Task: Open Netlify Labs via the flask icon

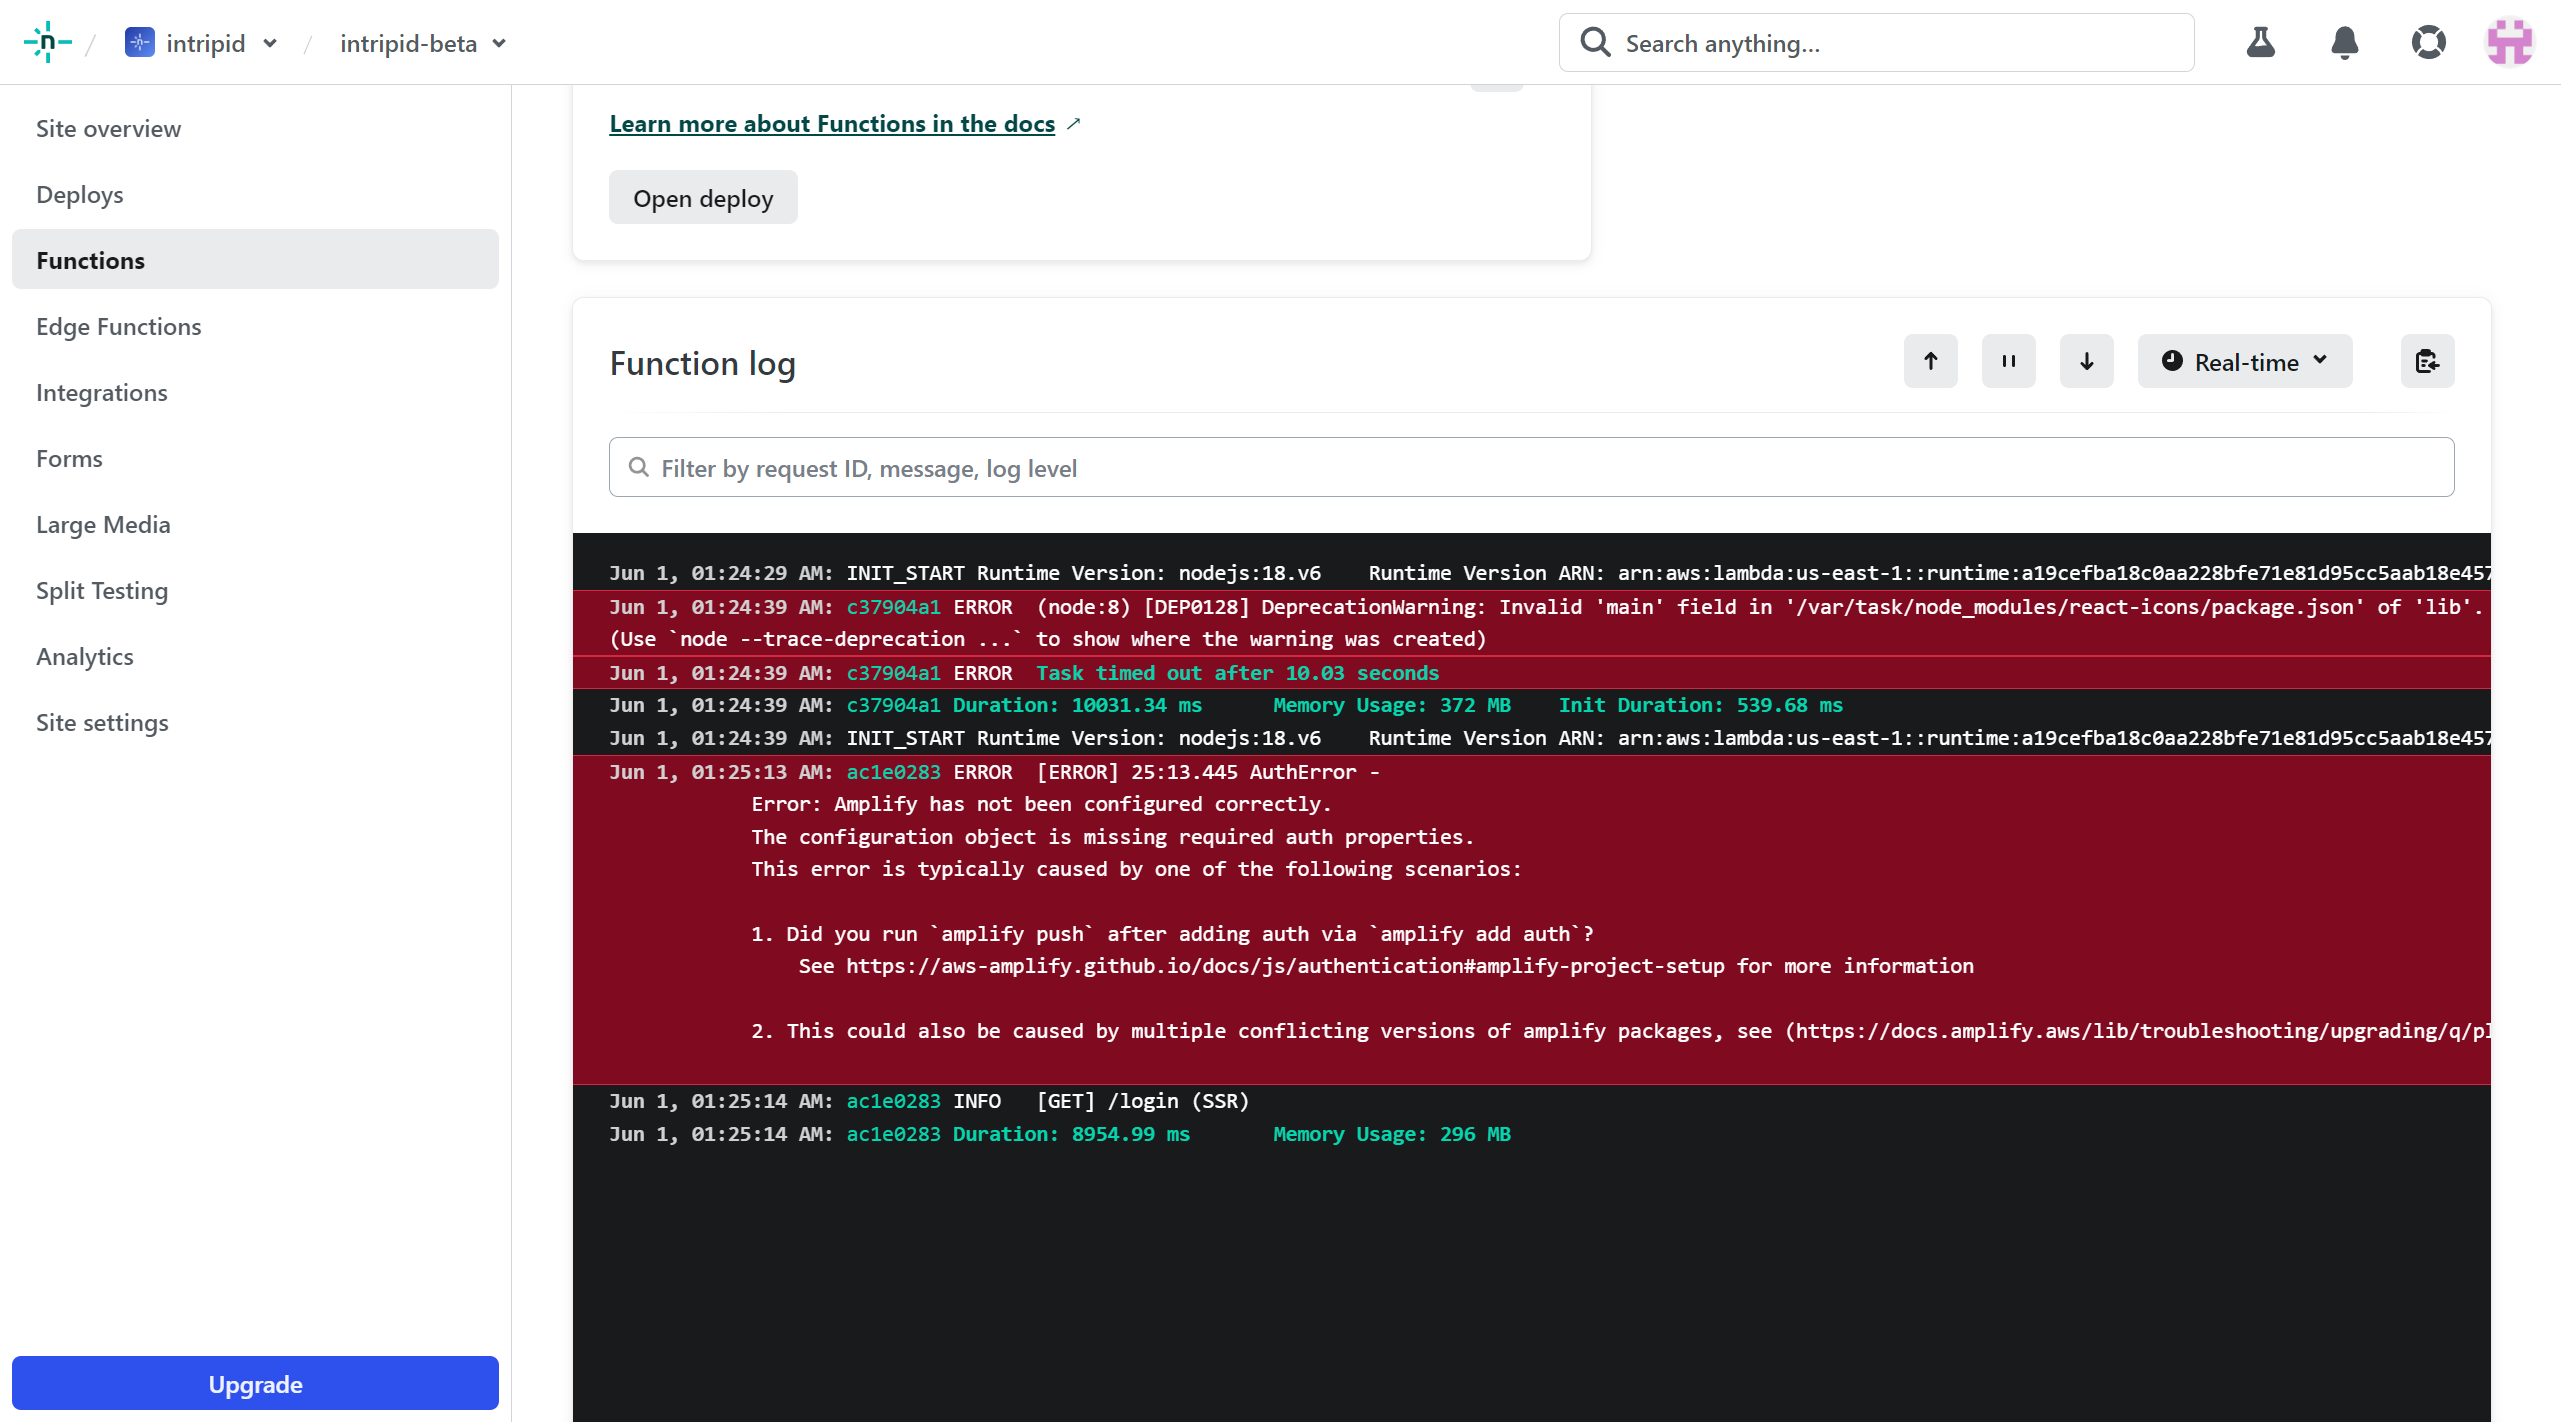Action: point(2261,42)
